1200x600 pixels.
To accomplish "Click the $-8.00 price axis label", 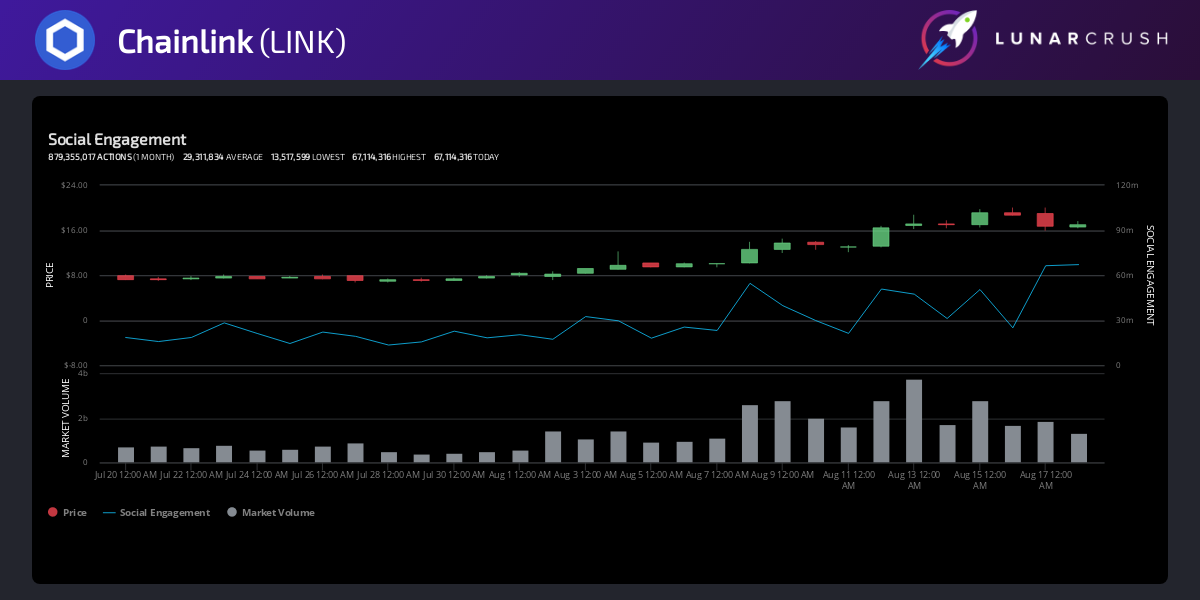I will coord(76,365).
